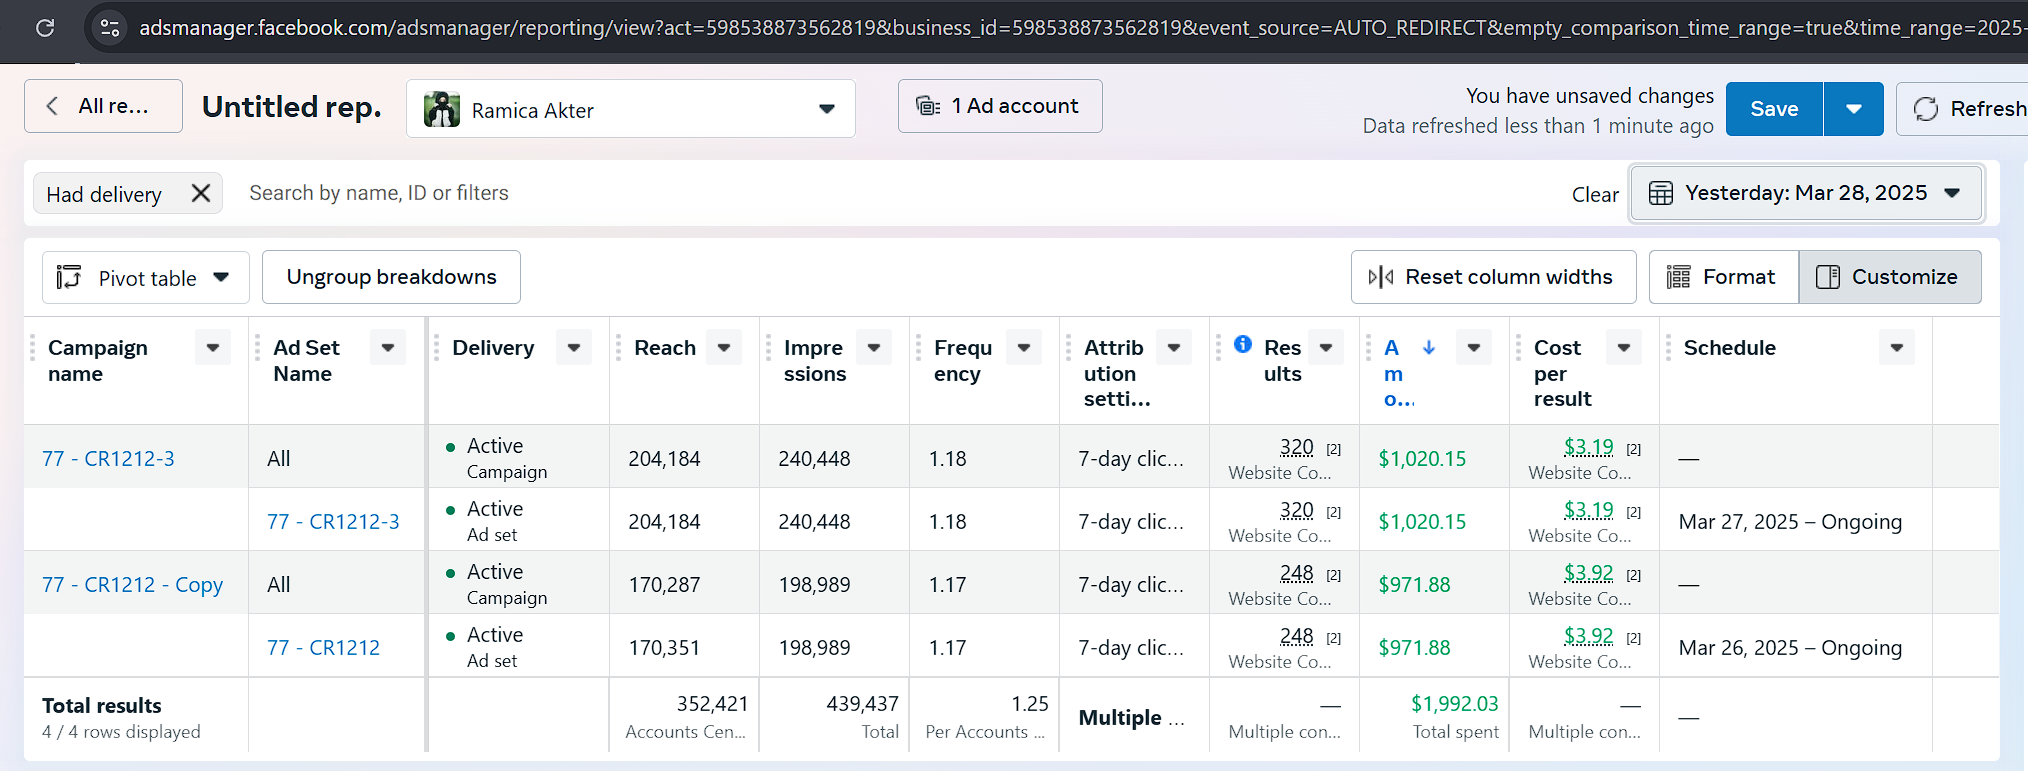Open Save options dropdown arrow

(1853, 109)
